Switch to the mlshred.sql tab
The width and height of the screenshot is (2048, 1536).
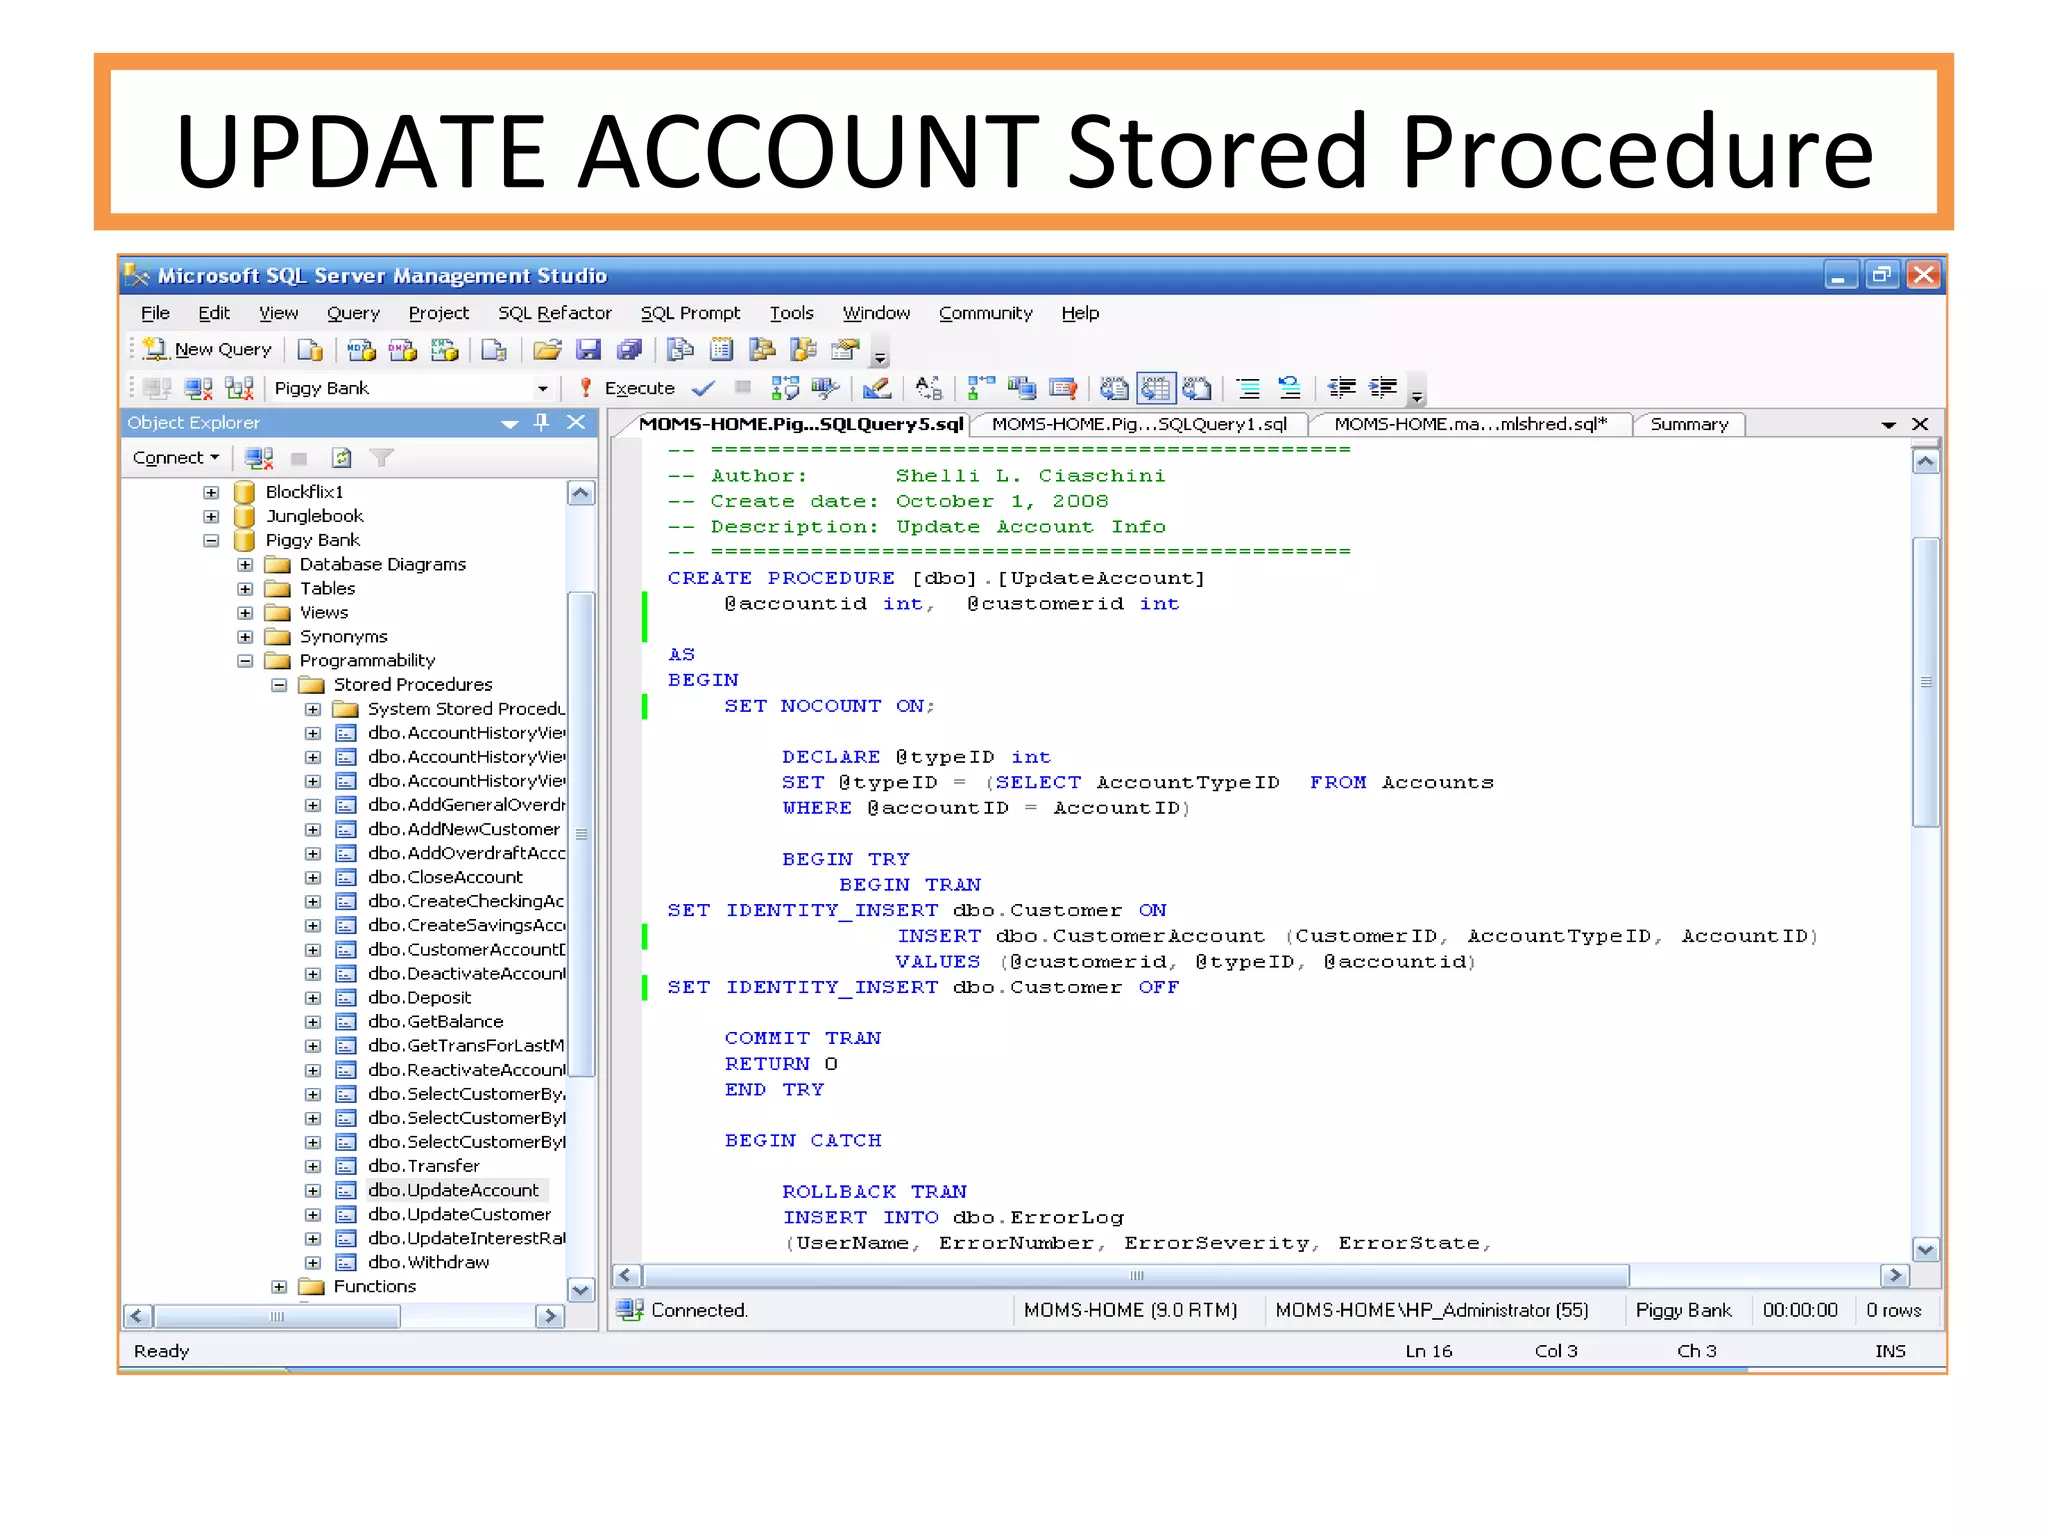coord(1470,424)
